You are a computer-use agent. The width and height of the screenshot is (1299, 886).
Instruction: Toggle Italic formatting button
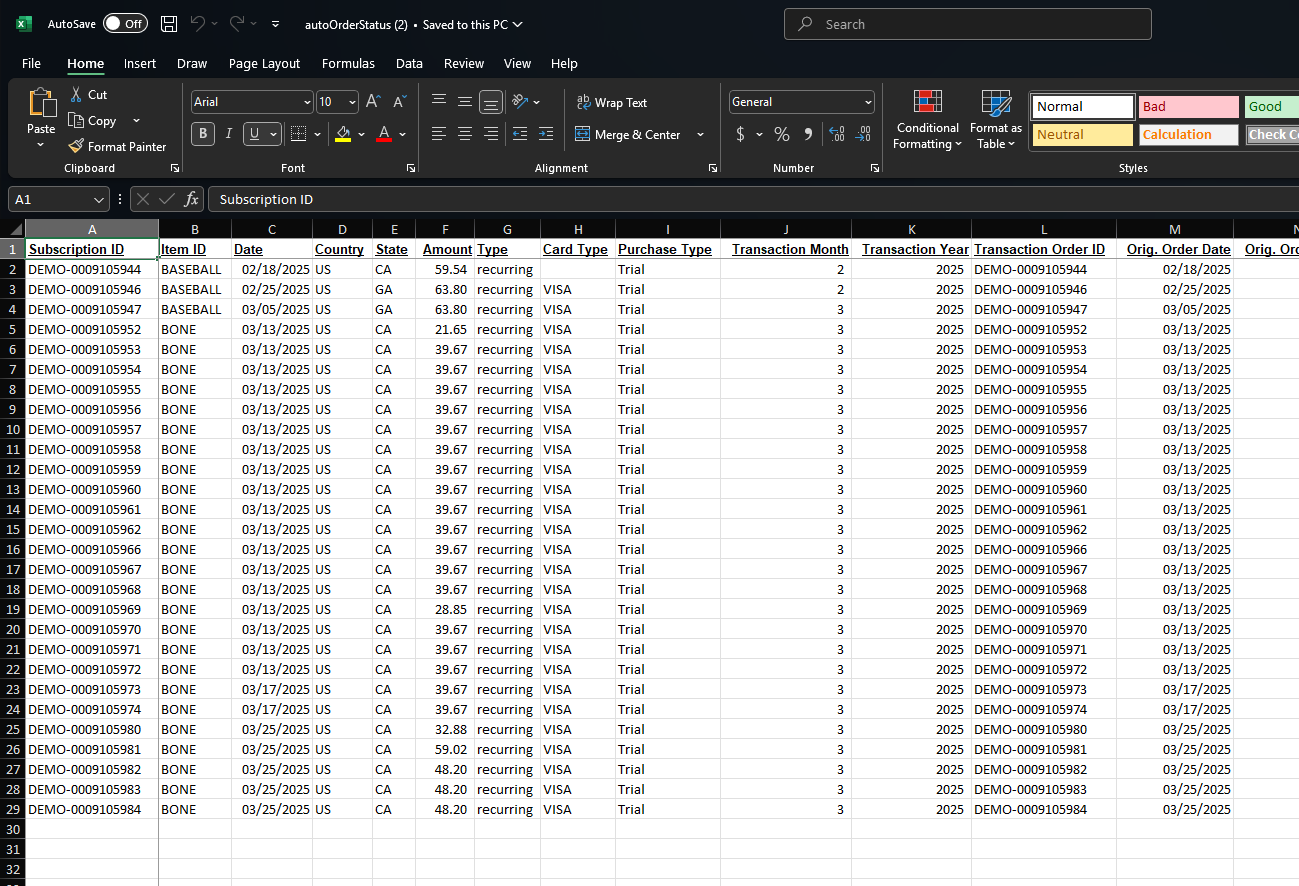[x=229, y=134]
